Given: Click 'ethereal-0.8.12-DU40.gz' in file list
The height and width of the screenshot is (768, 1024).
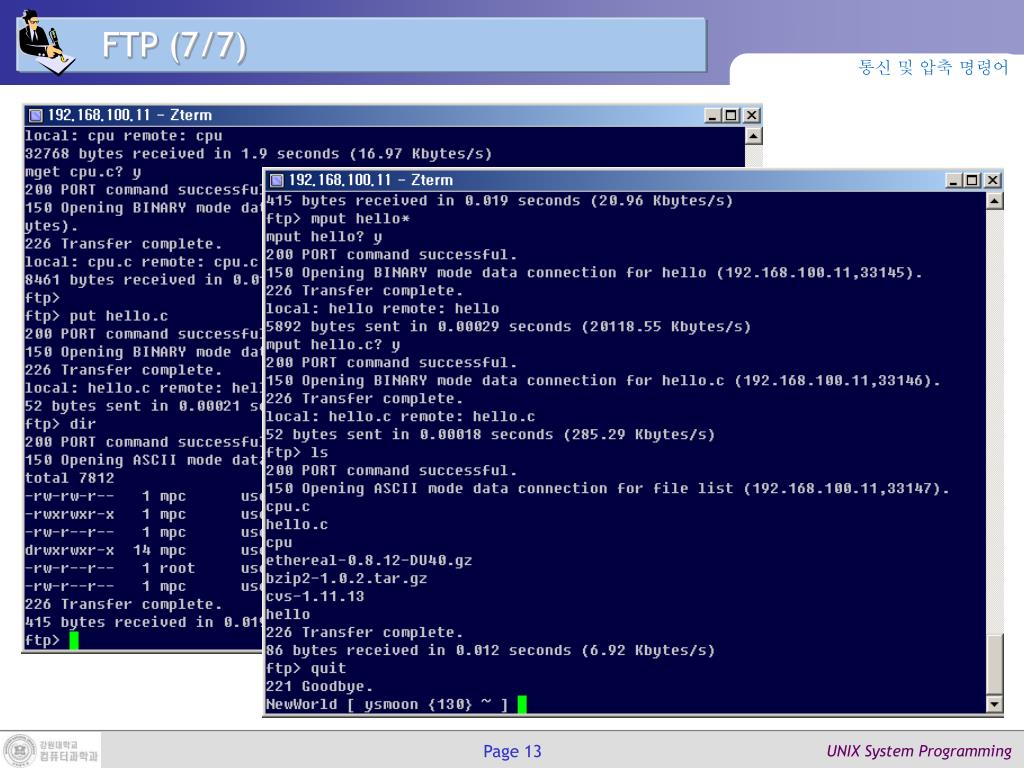Looking at the screenshot, I should 369,560.
